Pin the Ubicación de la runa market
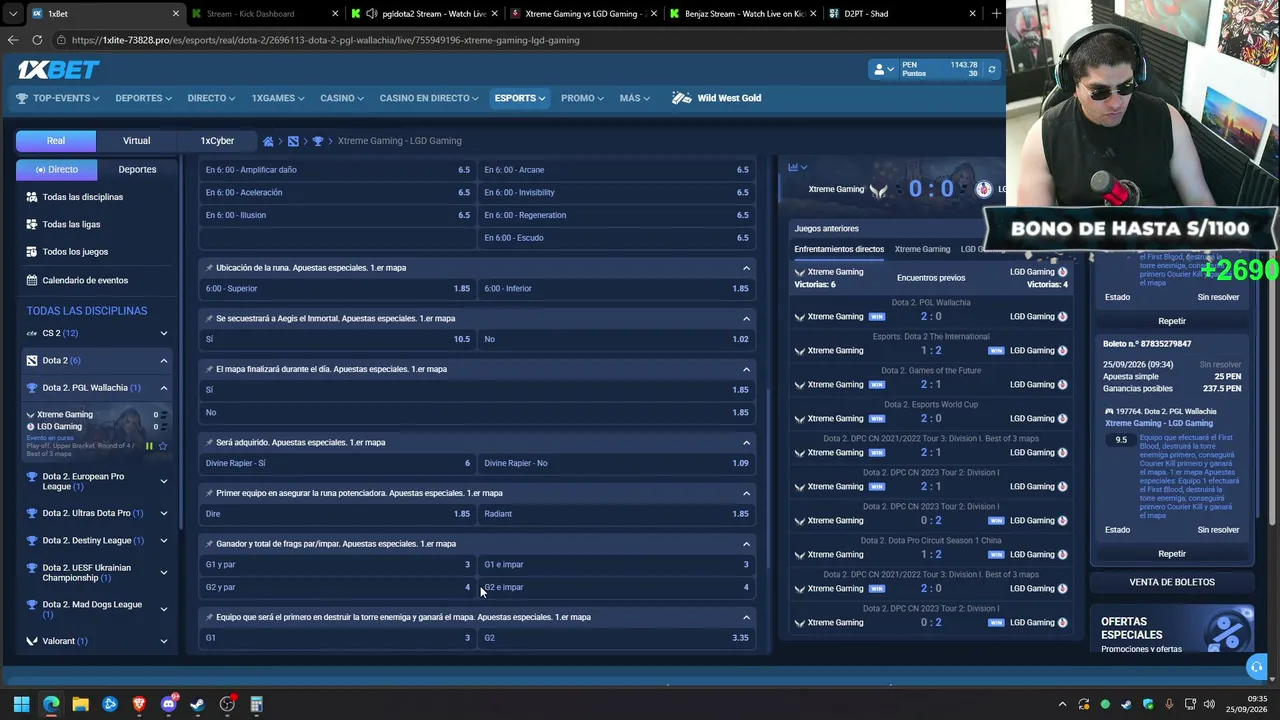The image size is (1280, 720). click(209, 268)
